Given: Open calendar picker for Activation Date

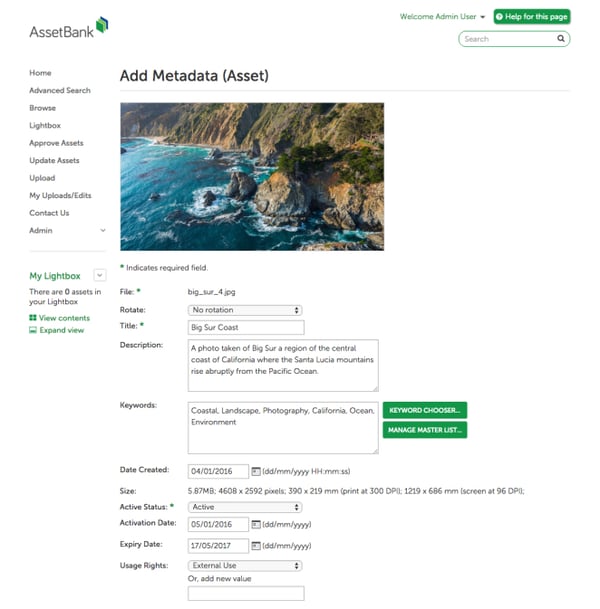Looking at the screenshot, I should point(256,524).
